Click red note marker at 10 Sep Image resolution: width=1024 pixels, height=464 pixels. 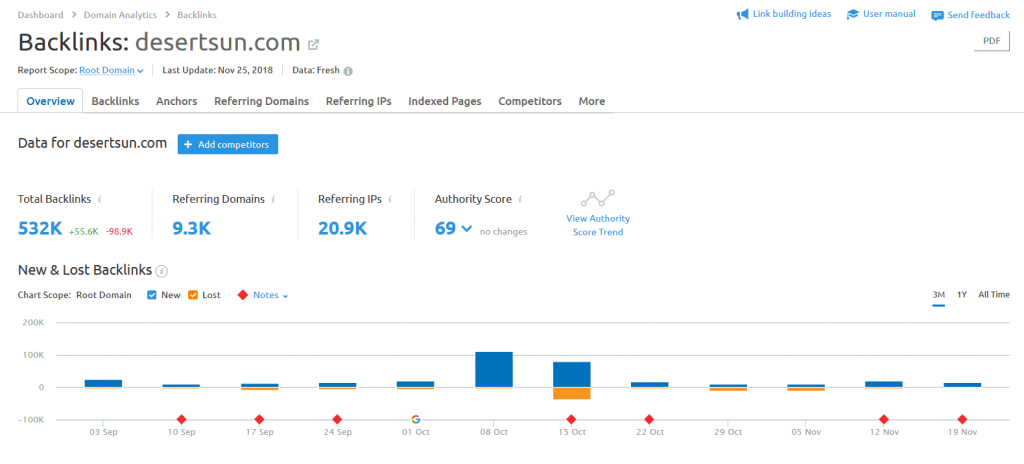[182, 420]
